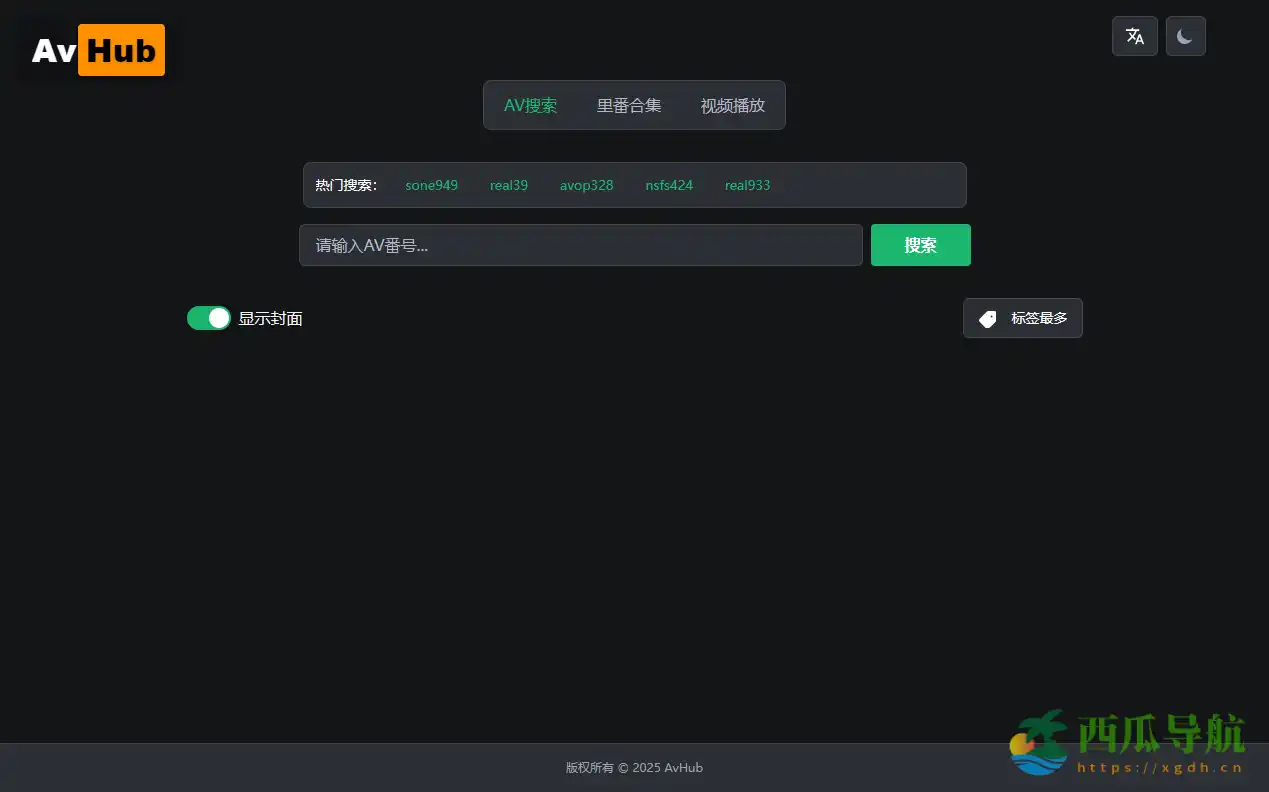Image resolution: width=1269 pixels, height=792 pixels.
Task: Open 标签最多 tag sorting
Action: click(x=1022, y=318)
